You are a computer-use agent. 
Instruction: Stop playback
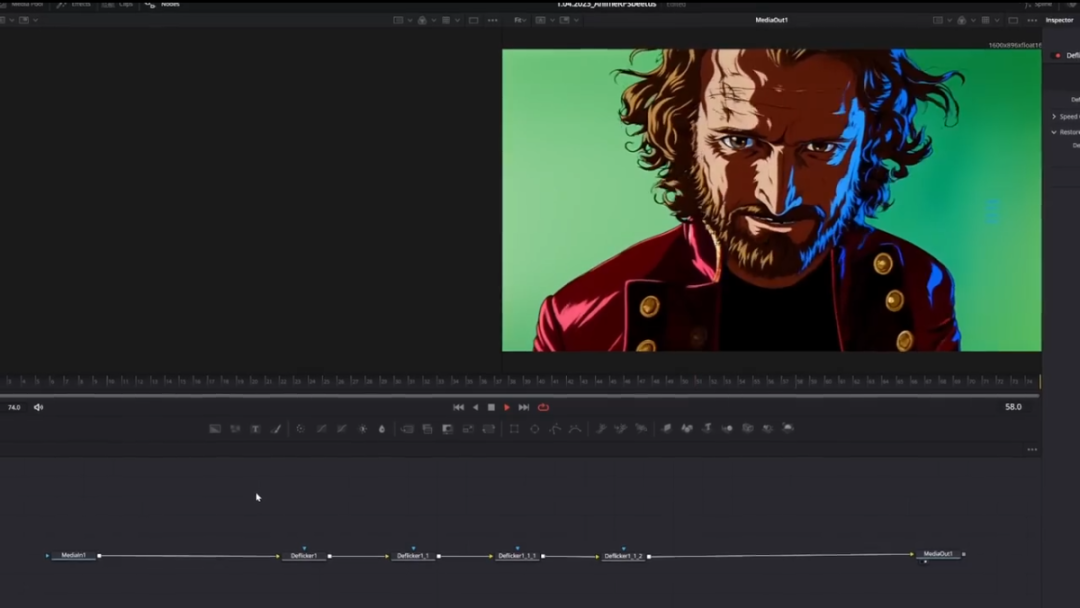click(x=491, y=407)
